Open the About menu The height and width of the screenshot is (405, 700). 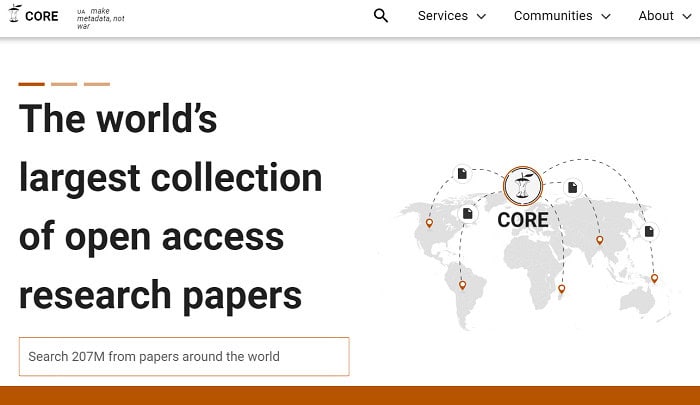pyautogui.click(x=656, y=16)
